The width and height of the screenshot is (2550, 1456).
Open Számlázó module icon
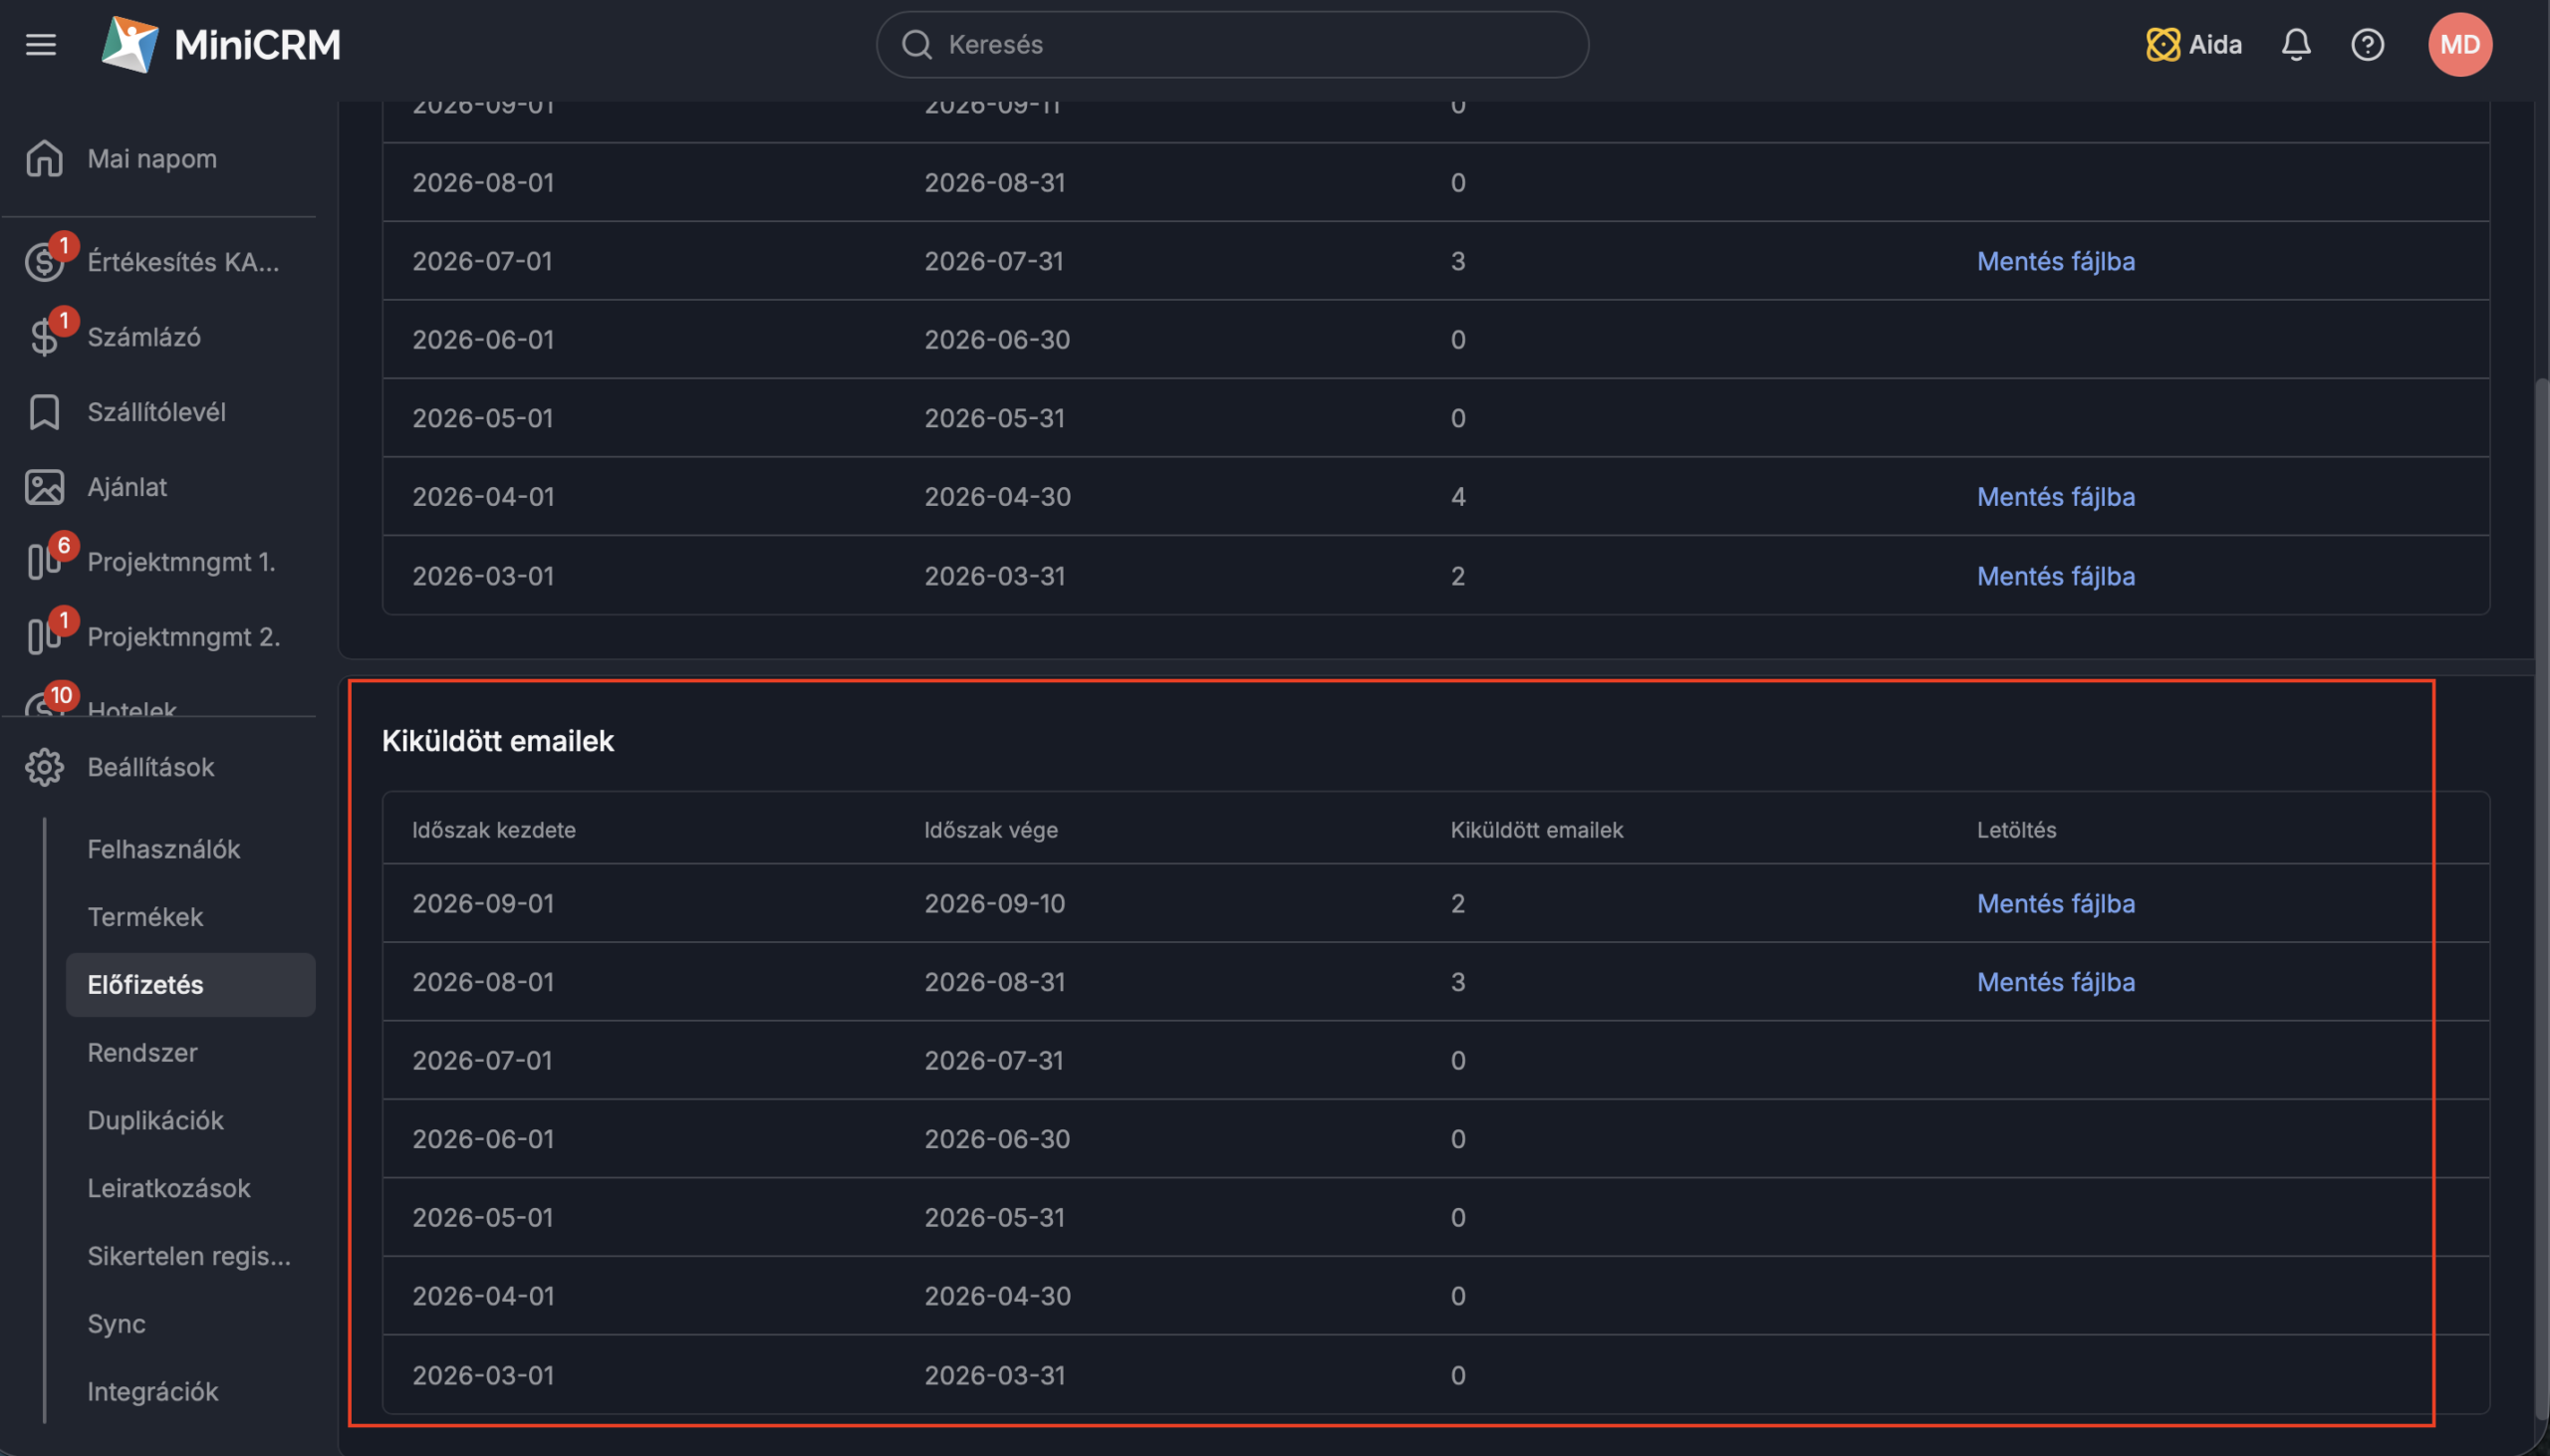(x=44, y=337)
